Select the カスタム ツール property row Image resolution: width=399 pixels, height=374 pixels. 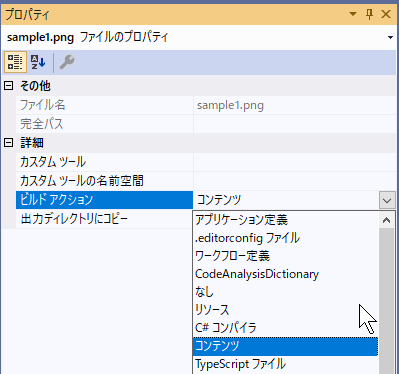104,162
